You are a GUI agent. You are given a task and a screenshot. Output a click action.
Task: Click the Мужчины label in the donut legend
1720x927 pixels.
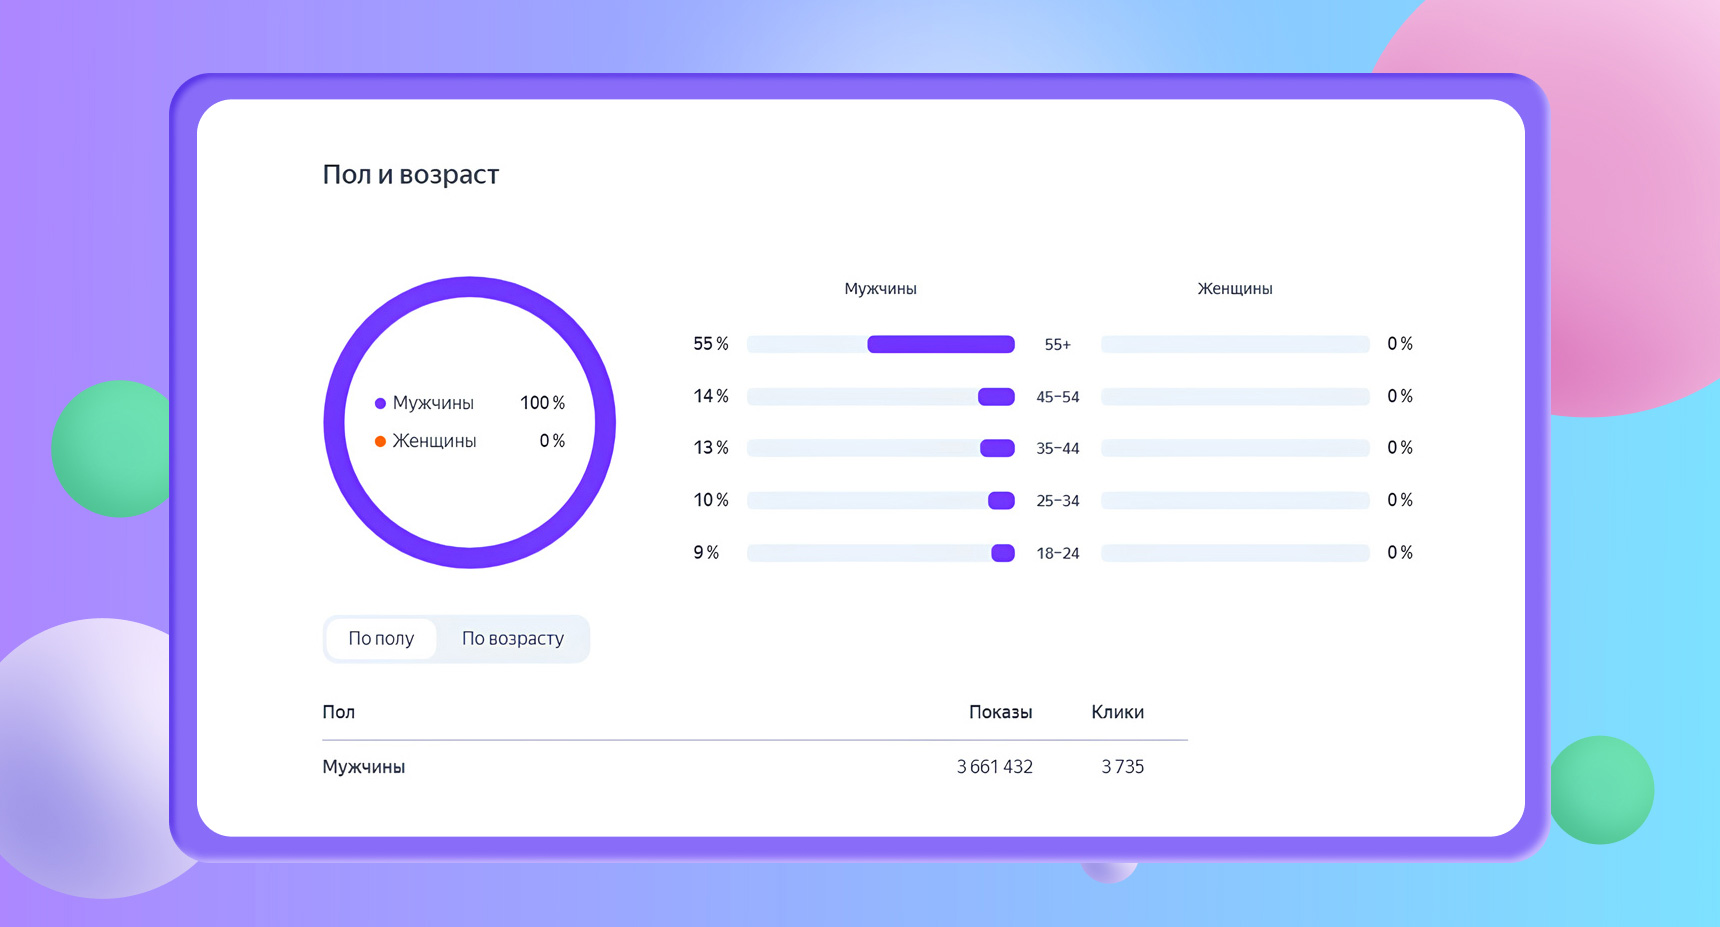(x=433, y=403)
